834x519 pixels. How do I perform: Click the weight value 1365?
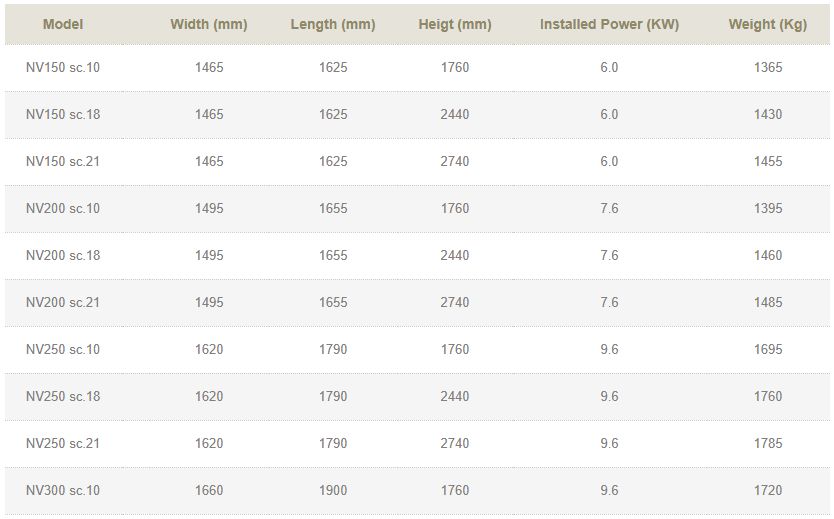768,68
